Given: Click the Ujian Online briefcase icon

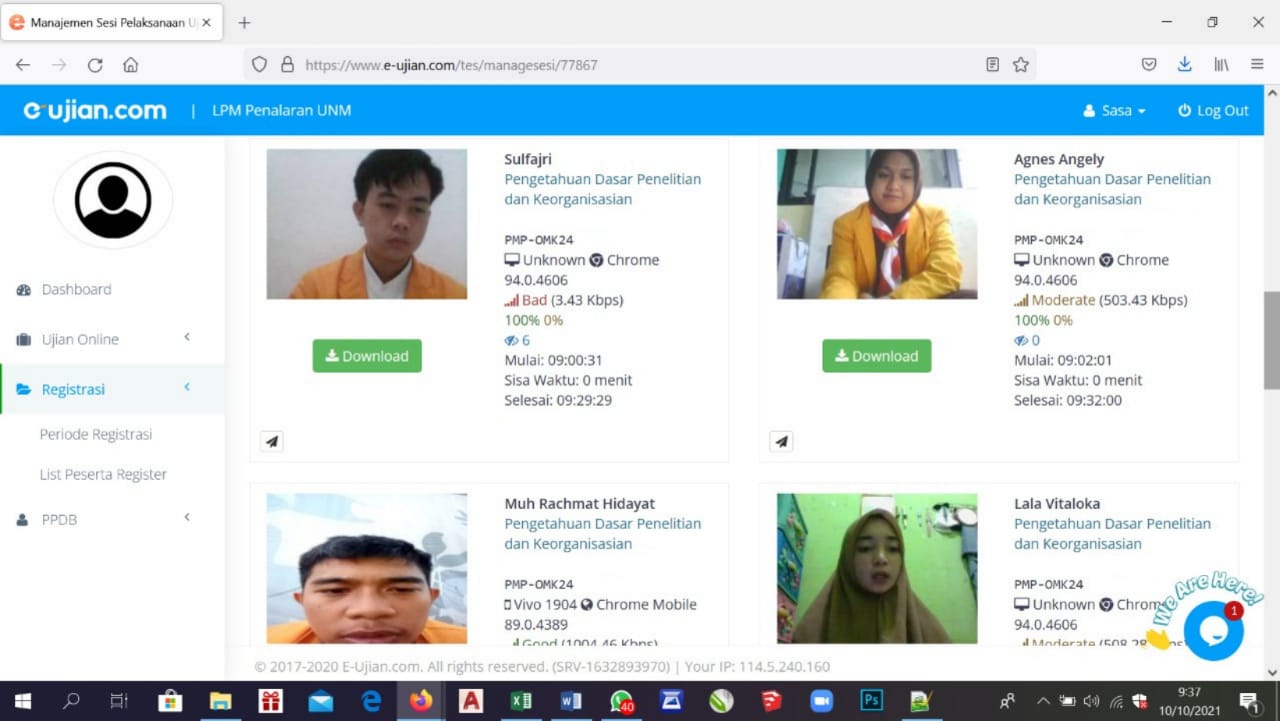Looking at the screenshot, I should [23, 340].
